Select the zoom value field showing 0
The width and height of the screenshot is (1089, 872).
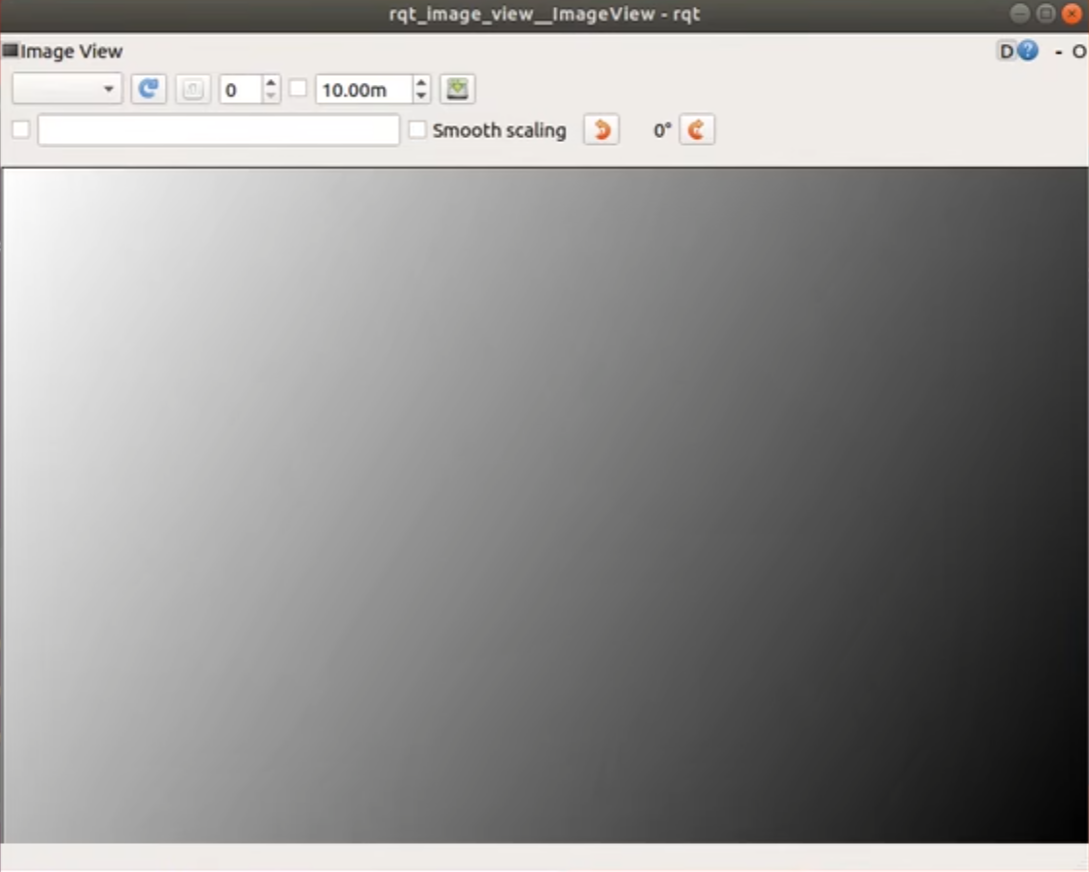click(240, 90)
